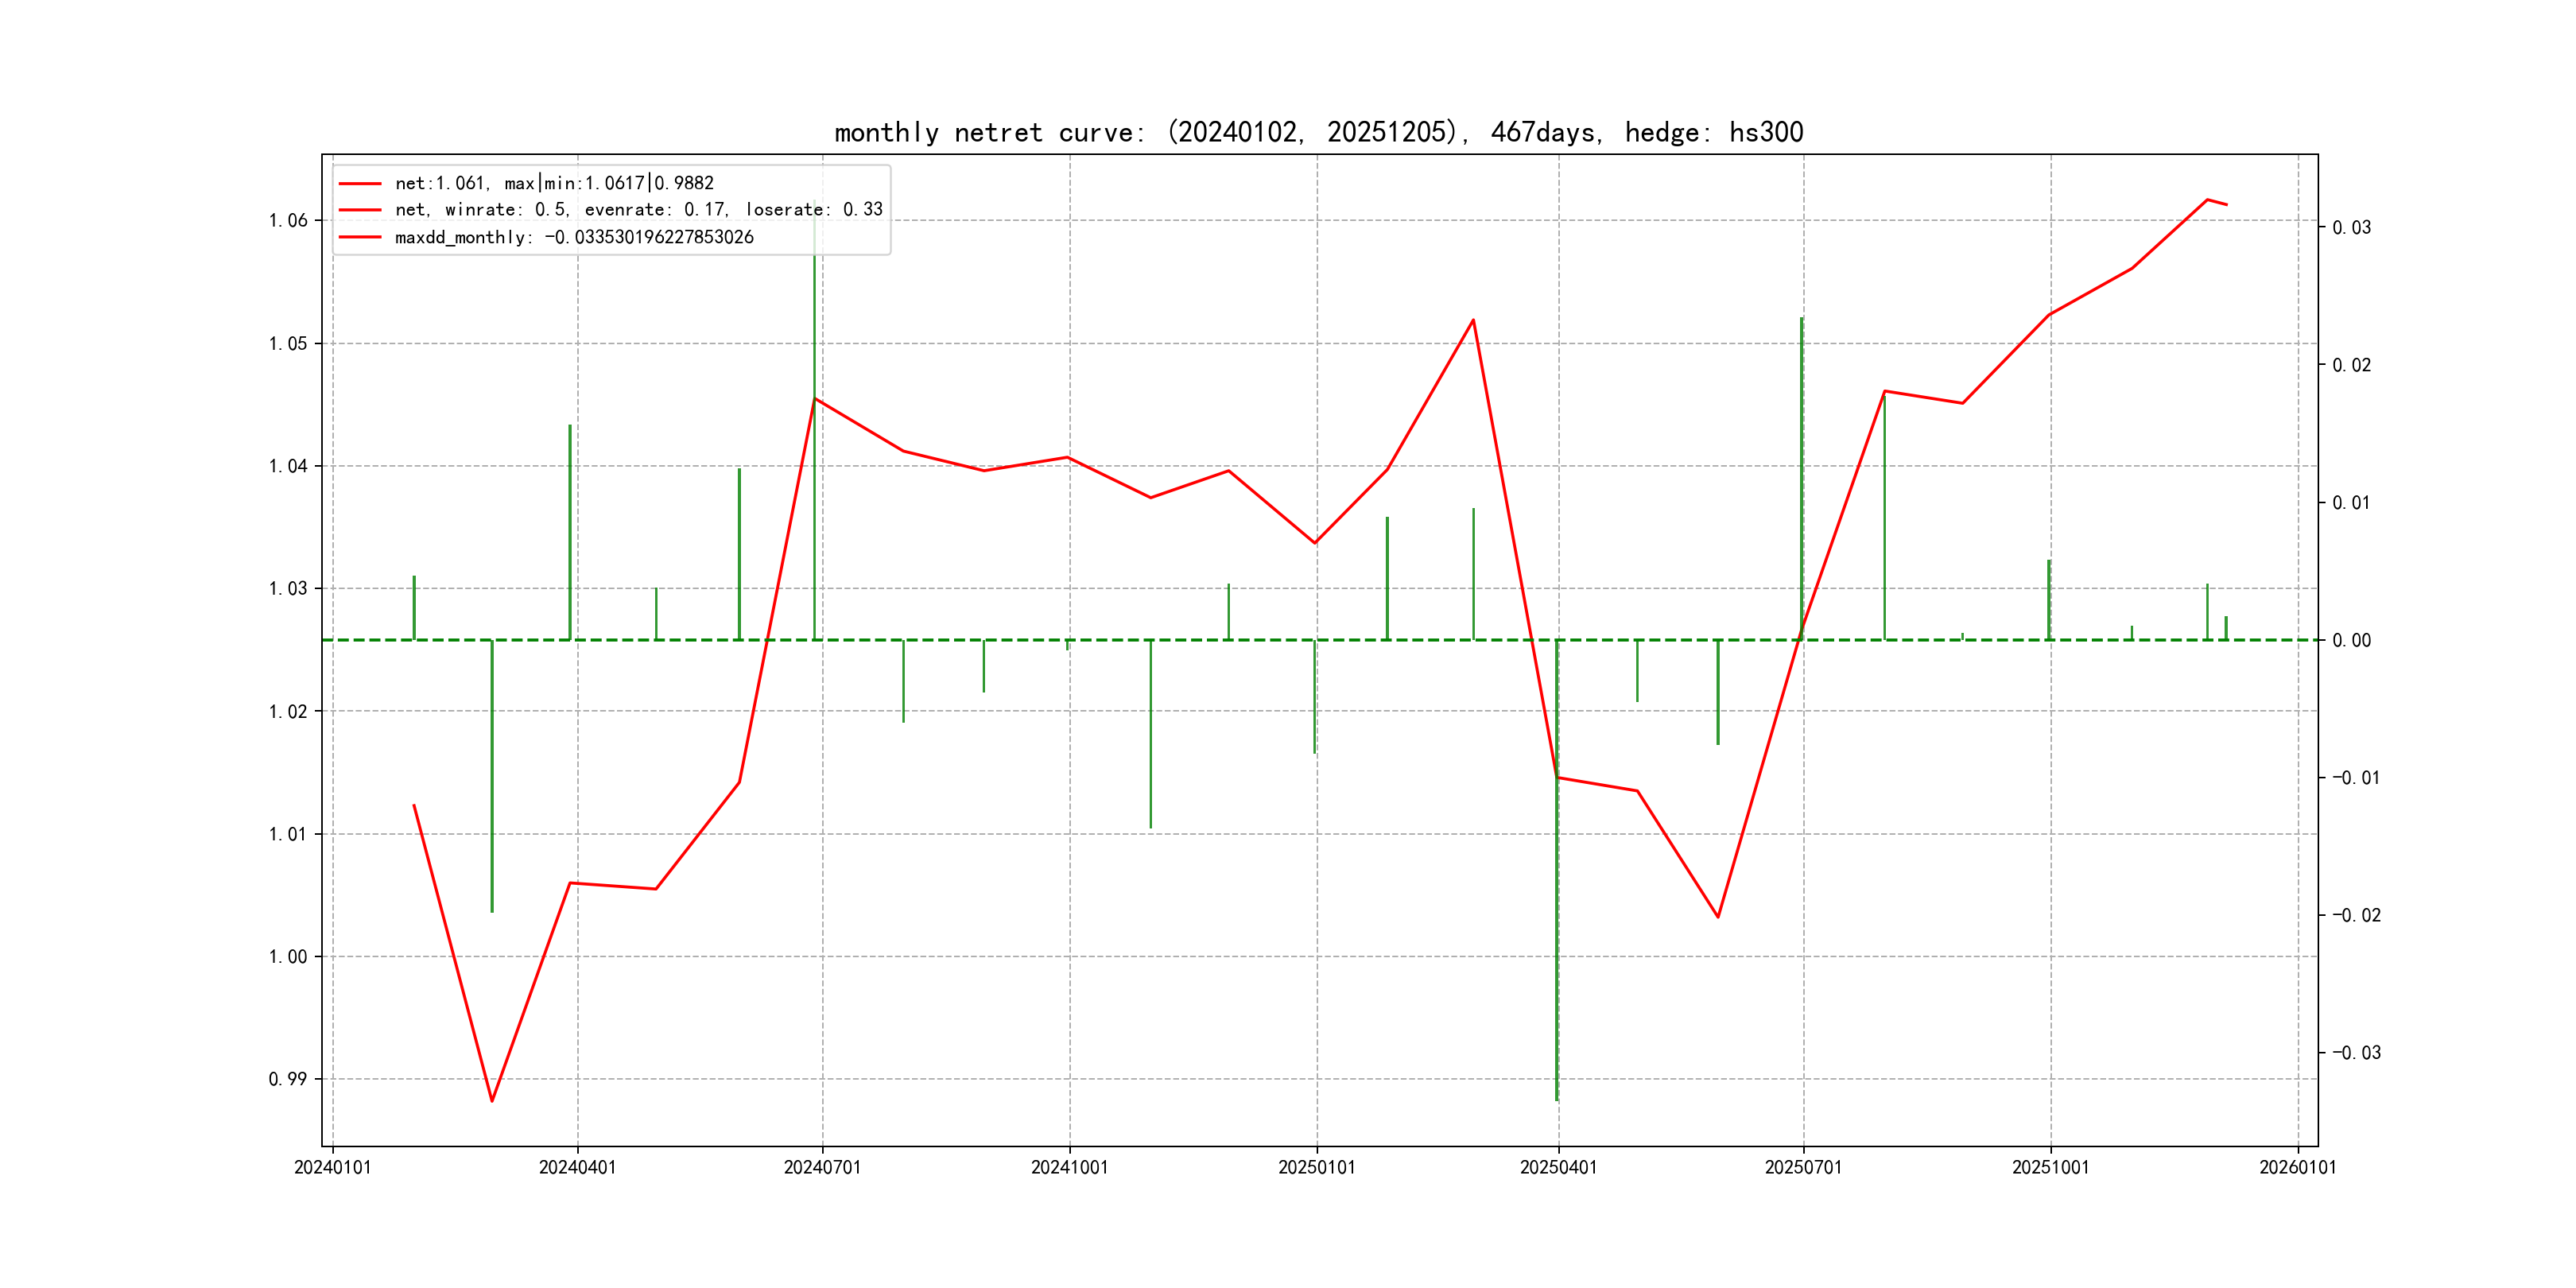2576x1288 pixels.
Task: Click the 20241001 x-axis date label
Action: pyautogui.click(x=1069, y=1168)
